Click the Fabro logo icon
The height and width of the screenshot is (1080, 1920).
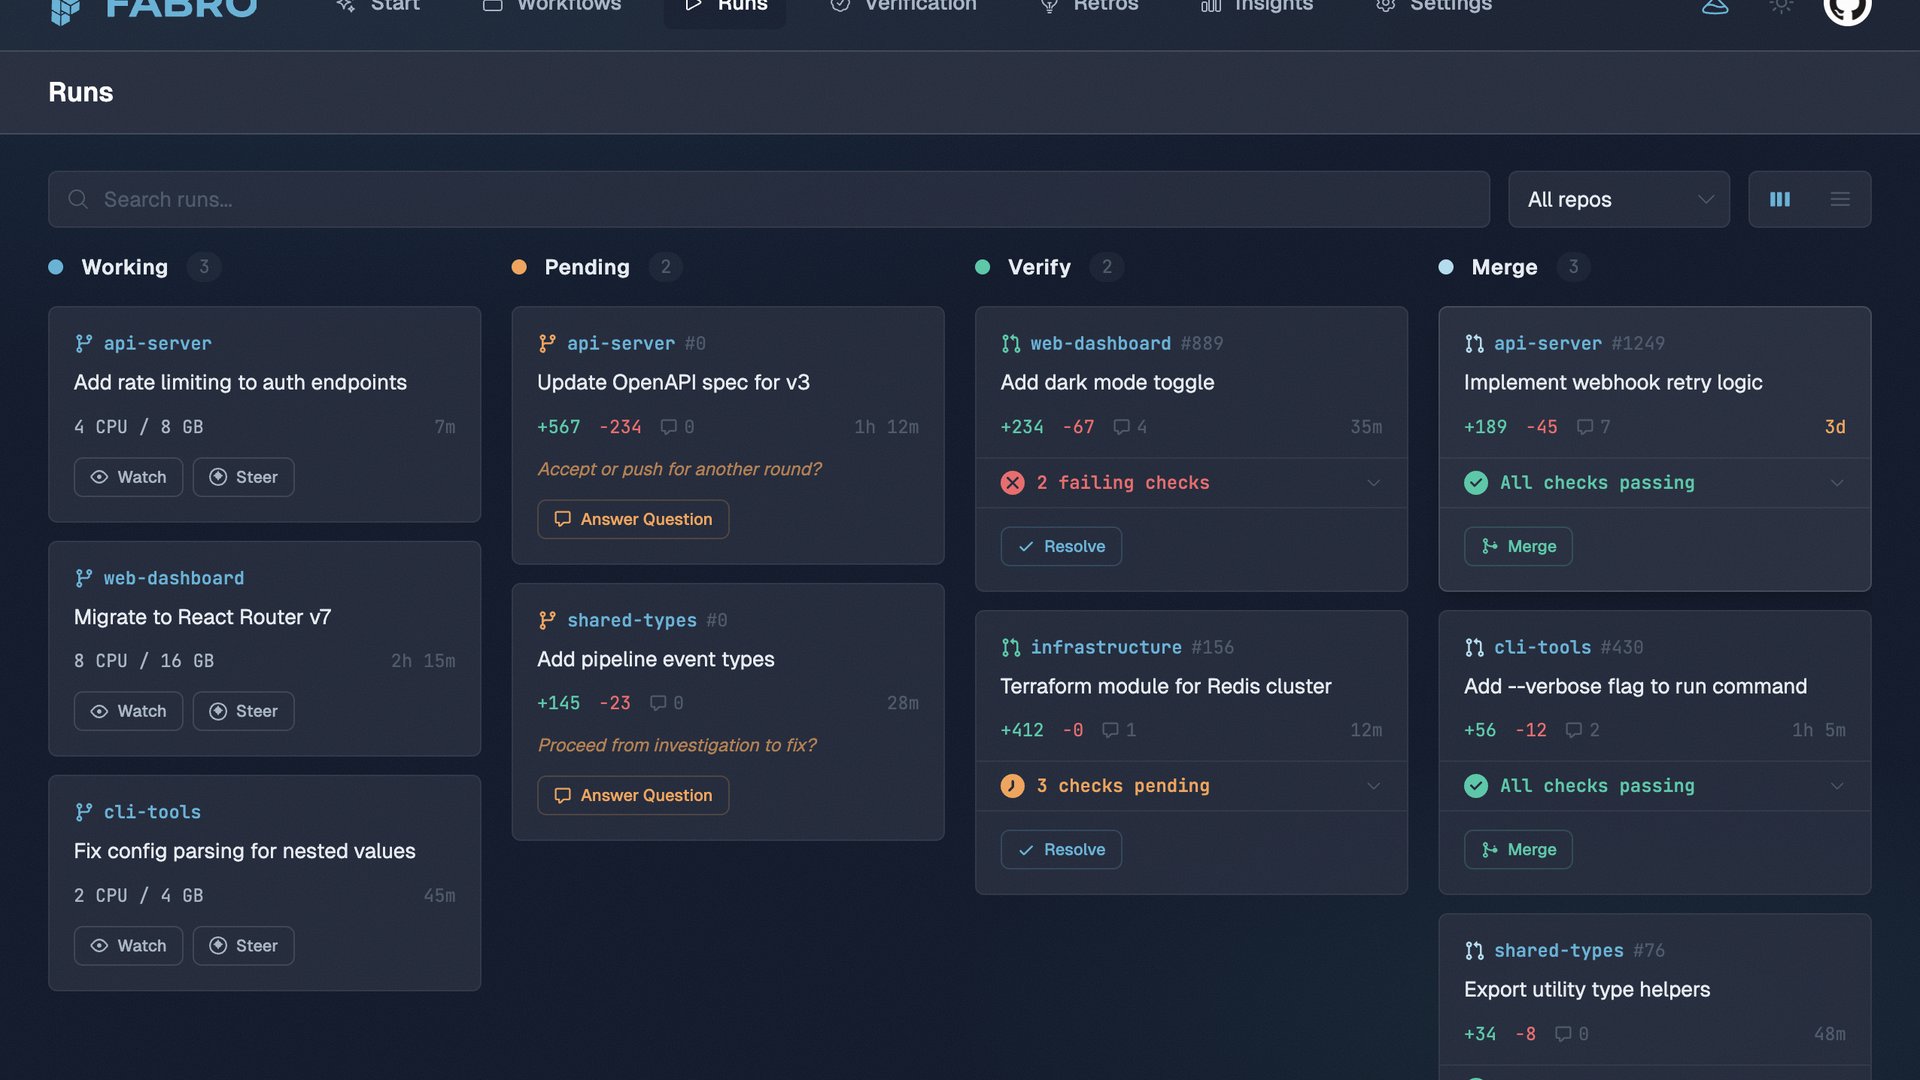(66, 10)
